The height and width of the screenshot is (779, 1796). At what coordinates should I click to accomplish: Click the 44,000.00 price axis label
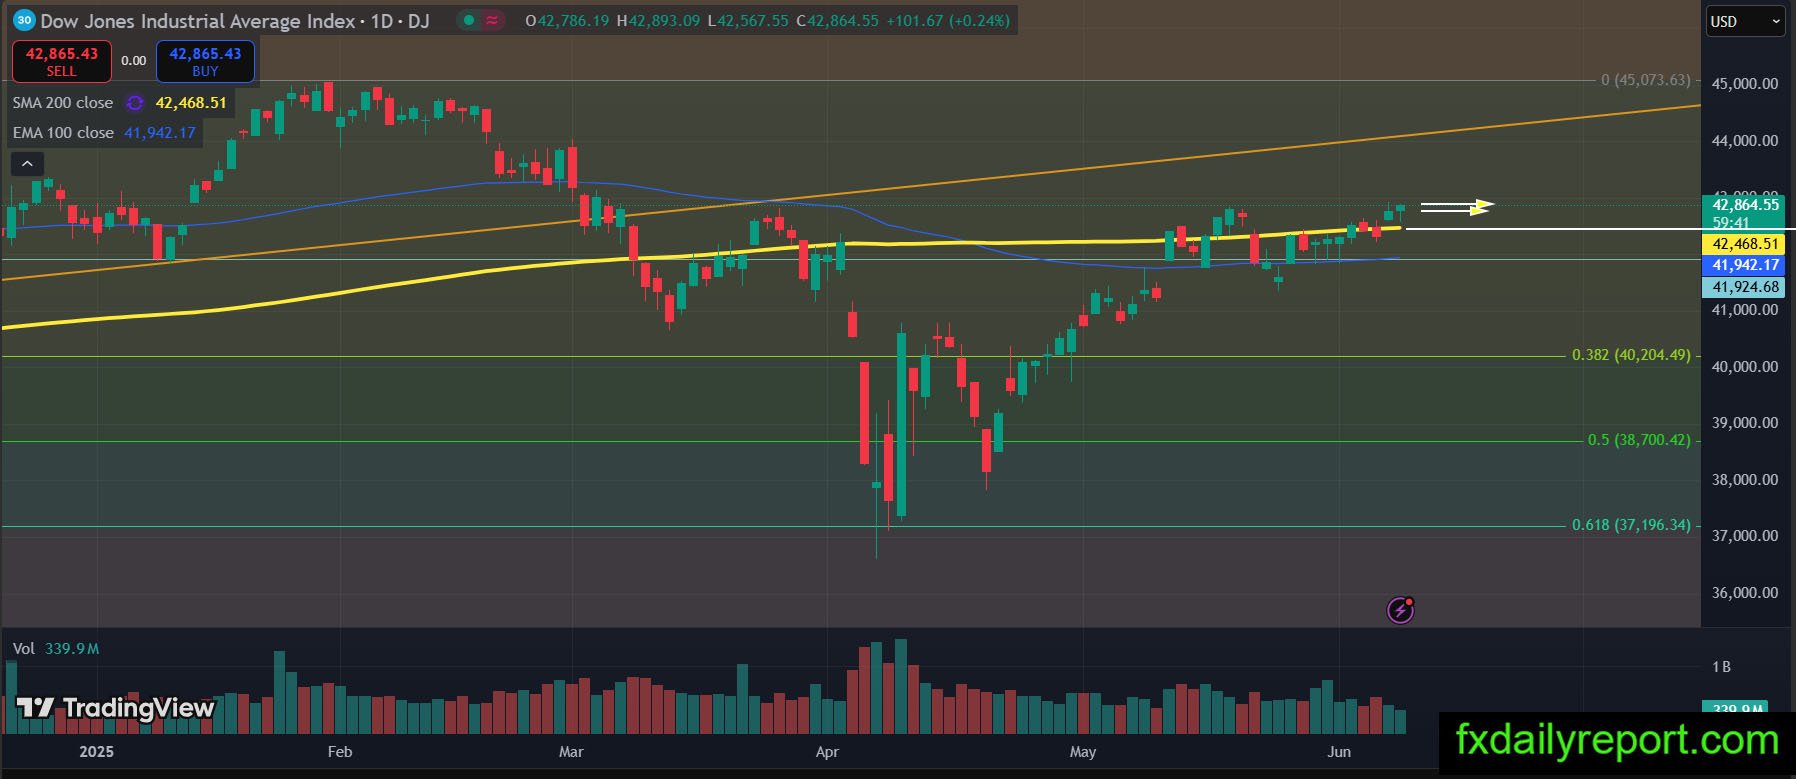click(1745, 141)
